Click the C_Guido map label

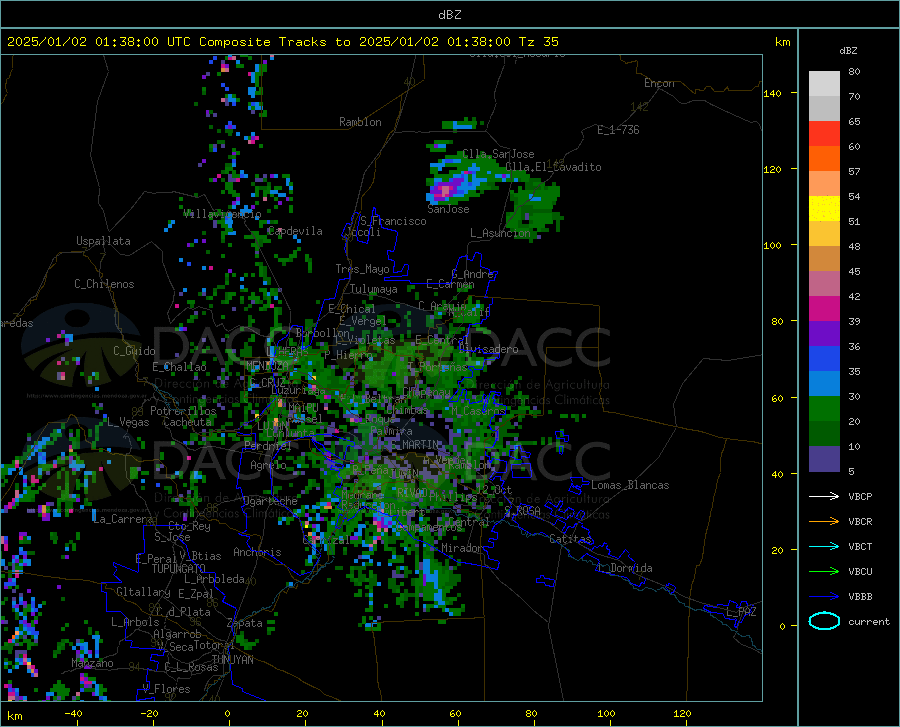[134, 351]
